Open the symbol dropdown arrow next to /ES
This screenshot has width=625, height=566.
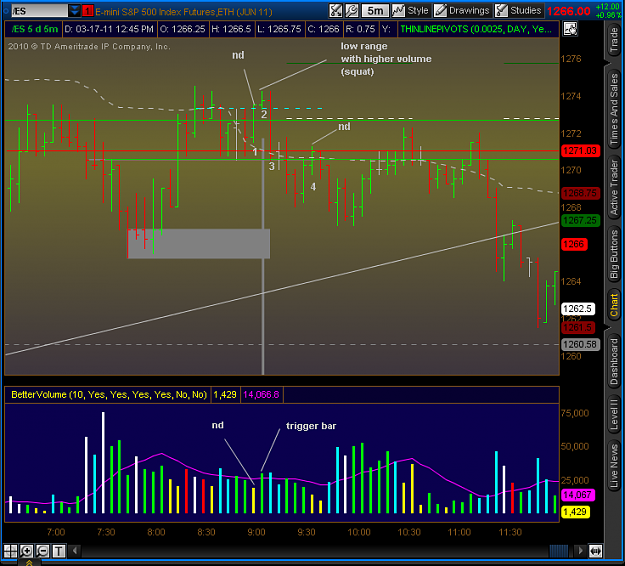(74, 11)
